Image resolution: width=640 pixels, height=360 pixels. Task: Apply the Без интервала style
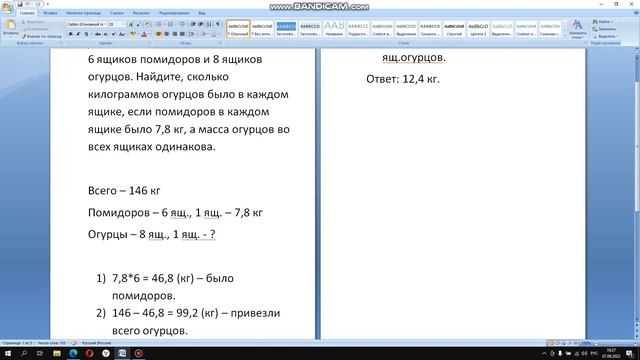point(262,29)
